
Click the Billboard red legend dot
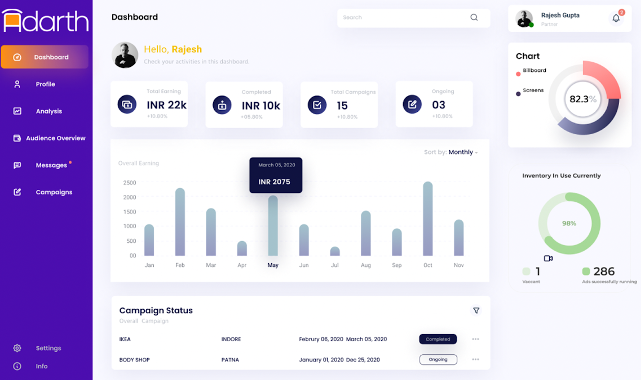[x=518, y=74]
